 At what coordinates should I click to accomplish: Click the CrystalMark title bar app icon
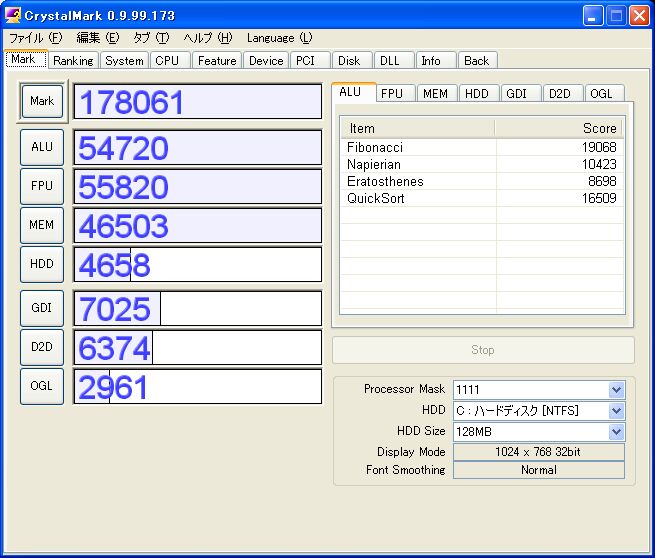(x=14, y=15)
